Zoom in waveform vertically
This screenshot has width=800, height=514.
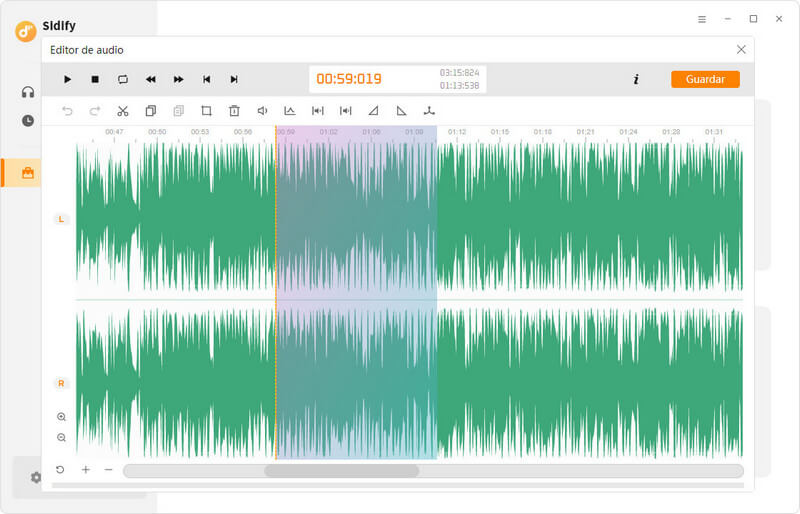click(61, 417)
